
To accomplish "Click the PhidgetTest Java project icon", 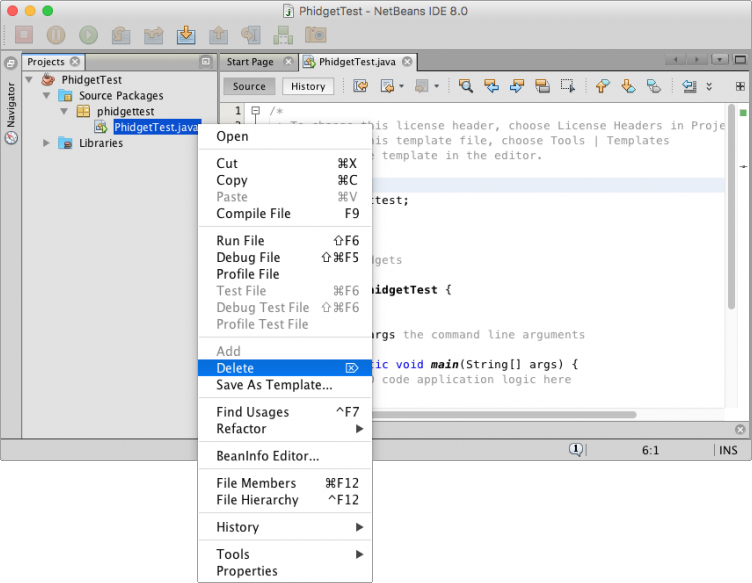I will (48, 79).
